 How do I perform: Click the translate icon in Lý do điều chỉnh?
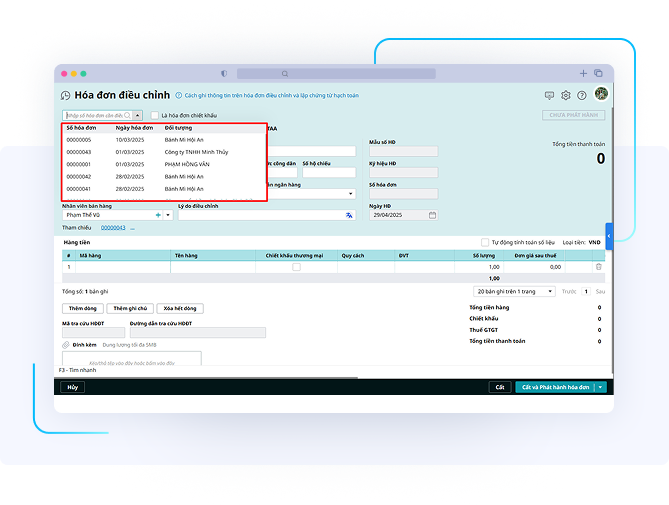pyautogui.click(x=349, y=215)
